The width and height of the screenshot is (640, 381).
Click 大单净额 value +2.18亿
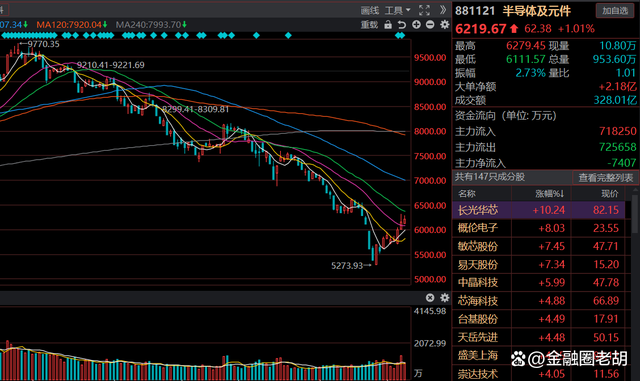coord(617,87)
